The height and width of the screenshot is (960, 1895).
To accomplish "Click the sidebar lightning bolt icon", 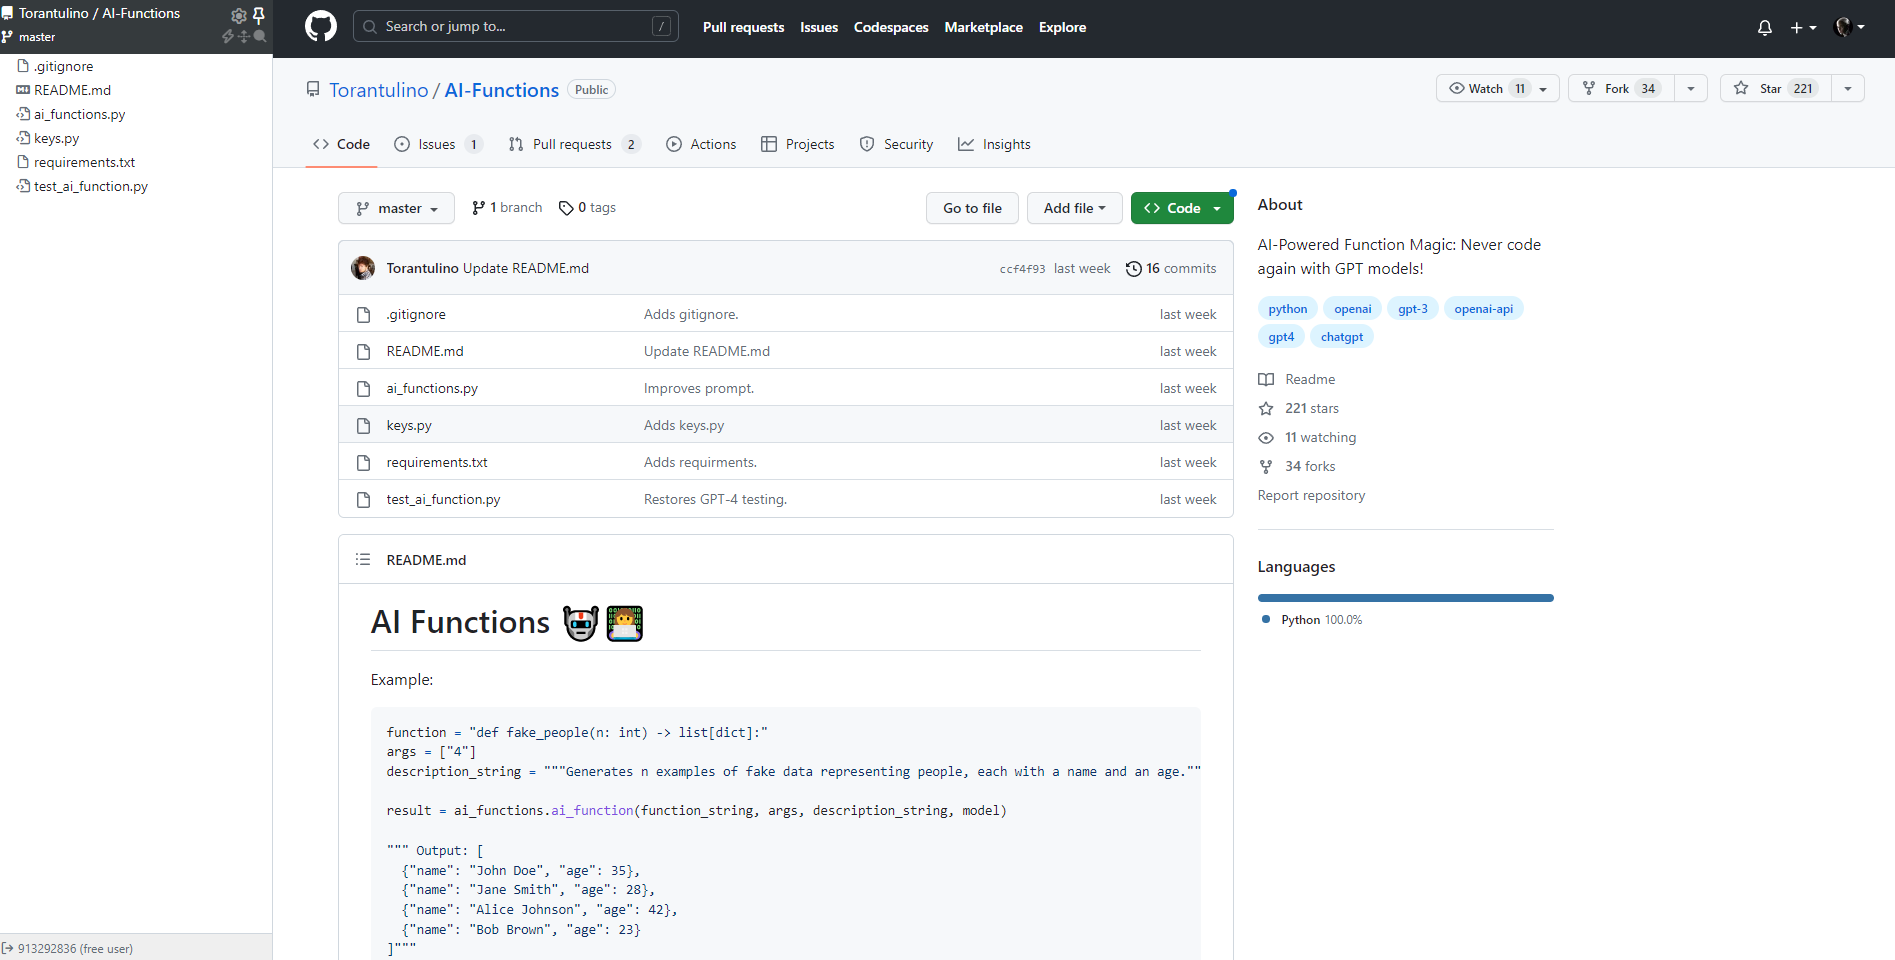I will 228,36.
